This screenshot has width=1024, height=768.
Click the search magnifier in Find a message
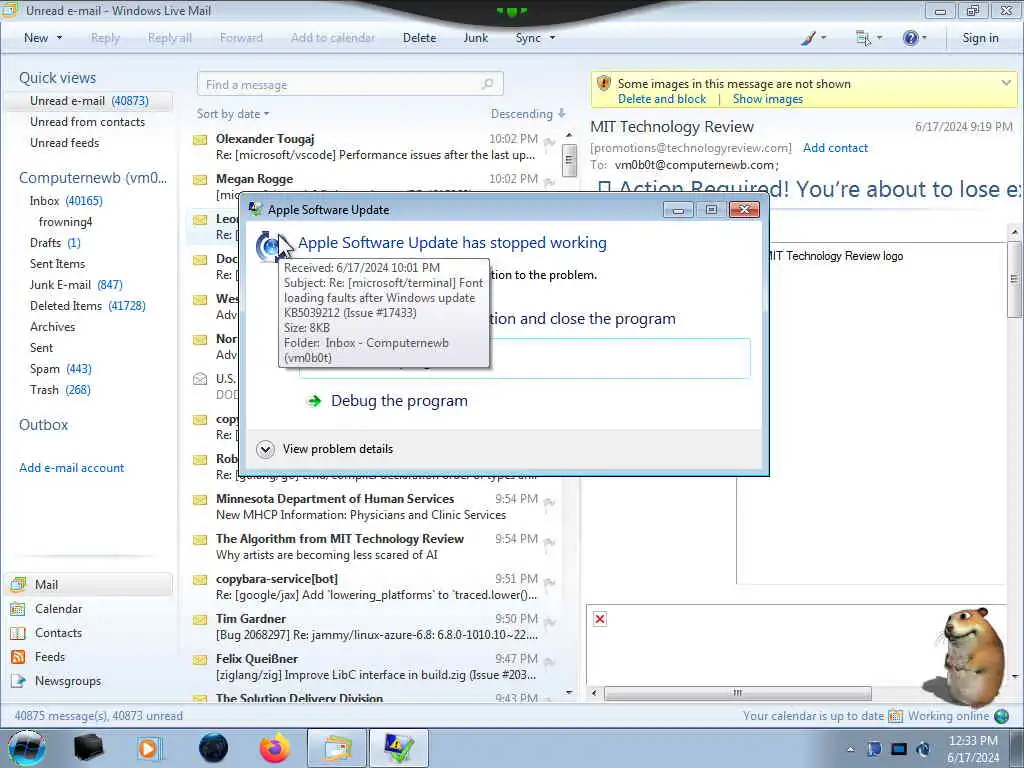pos(487,84)
